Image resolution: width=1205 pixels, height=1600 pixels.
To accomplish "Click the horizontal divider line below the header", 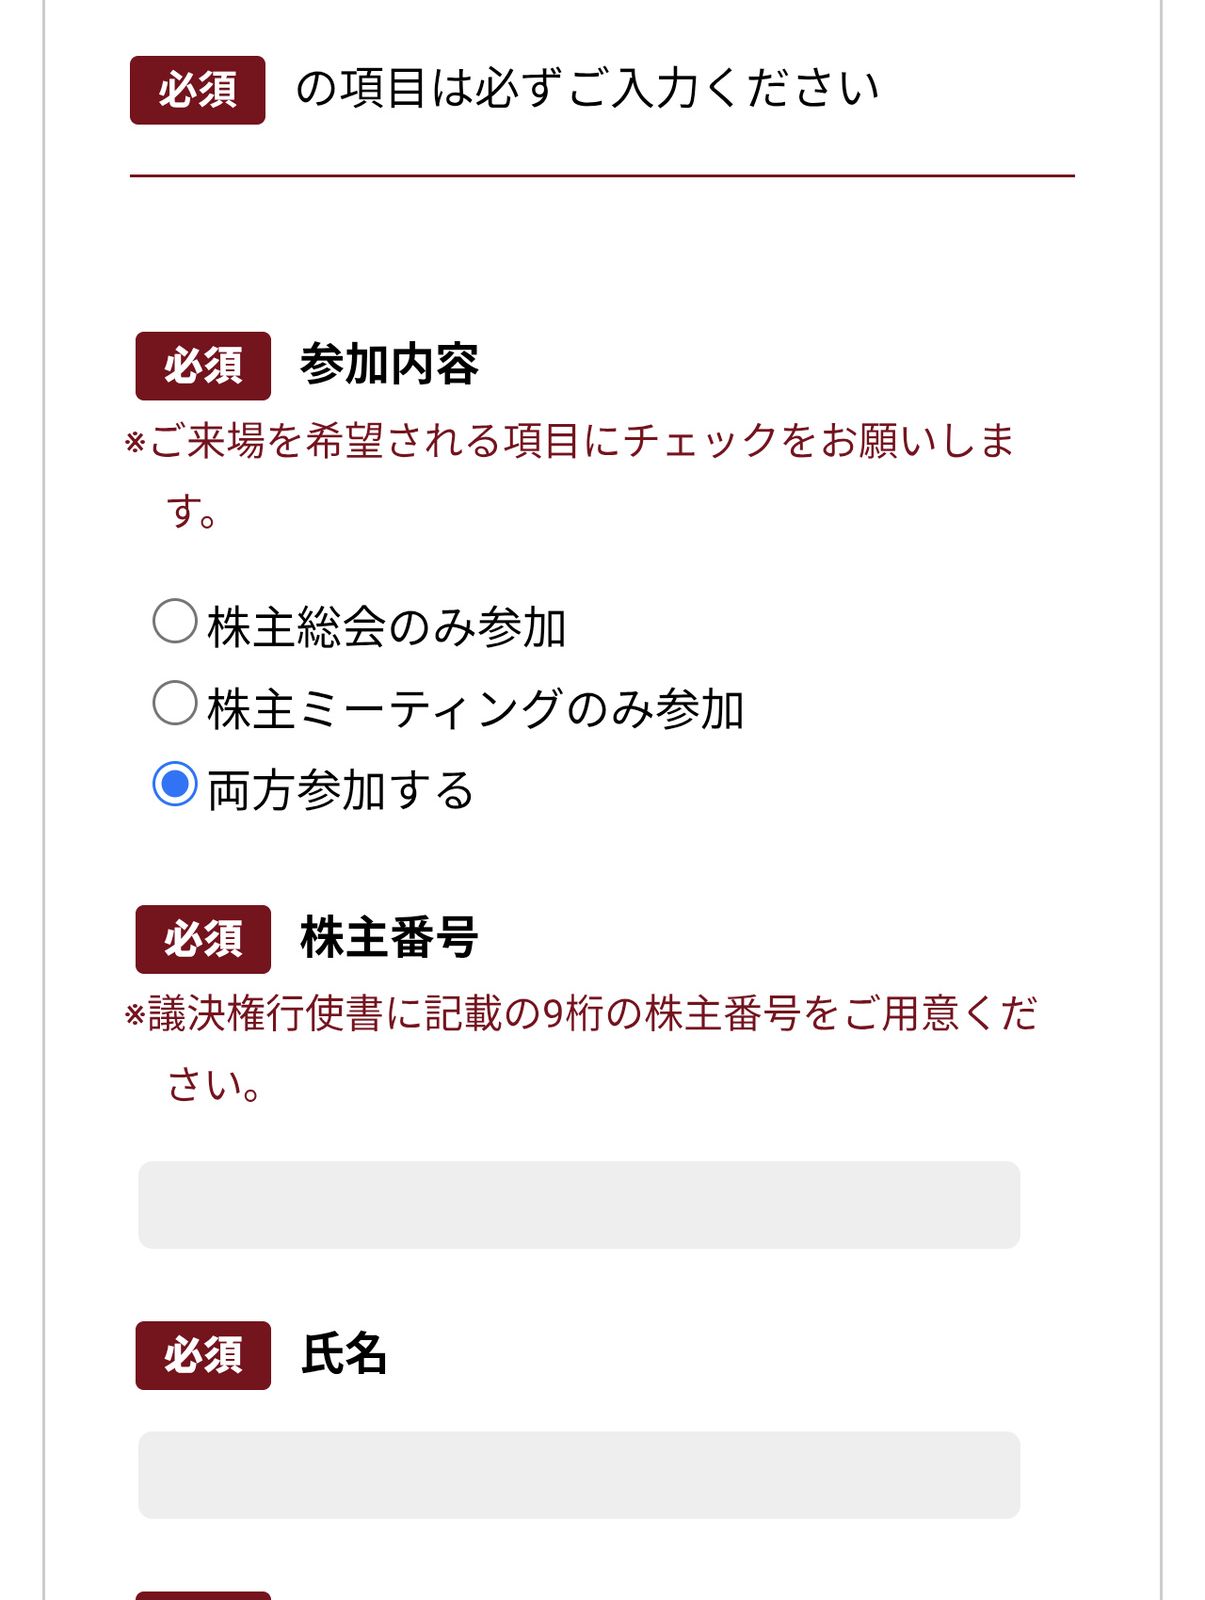I will pyautogui.click(x=602, y=175).
